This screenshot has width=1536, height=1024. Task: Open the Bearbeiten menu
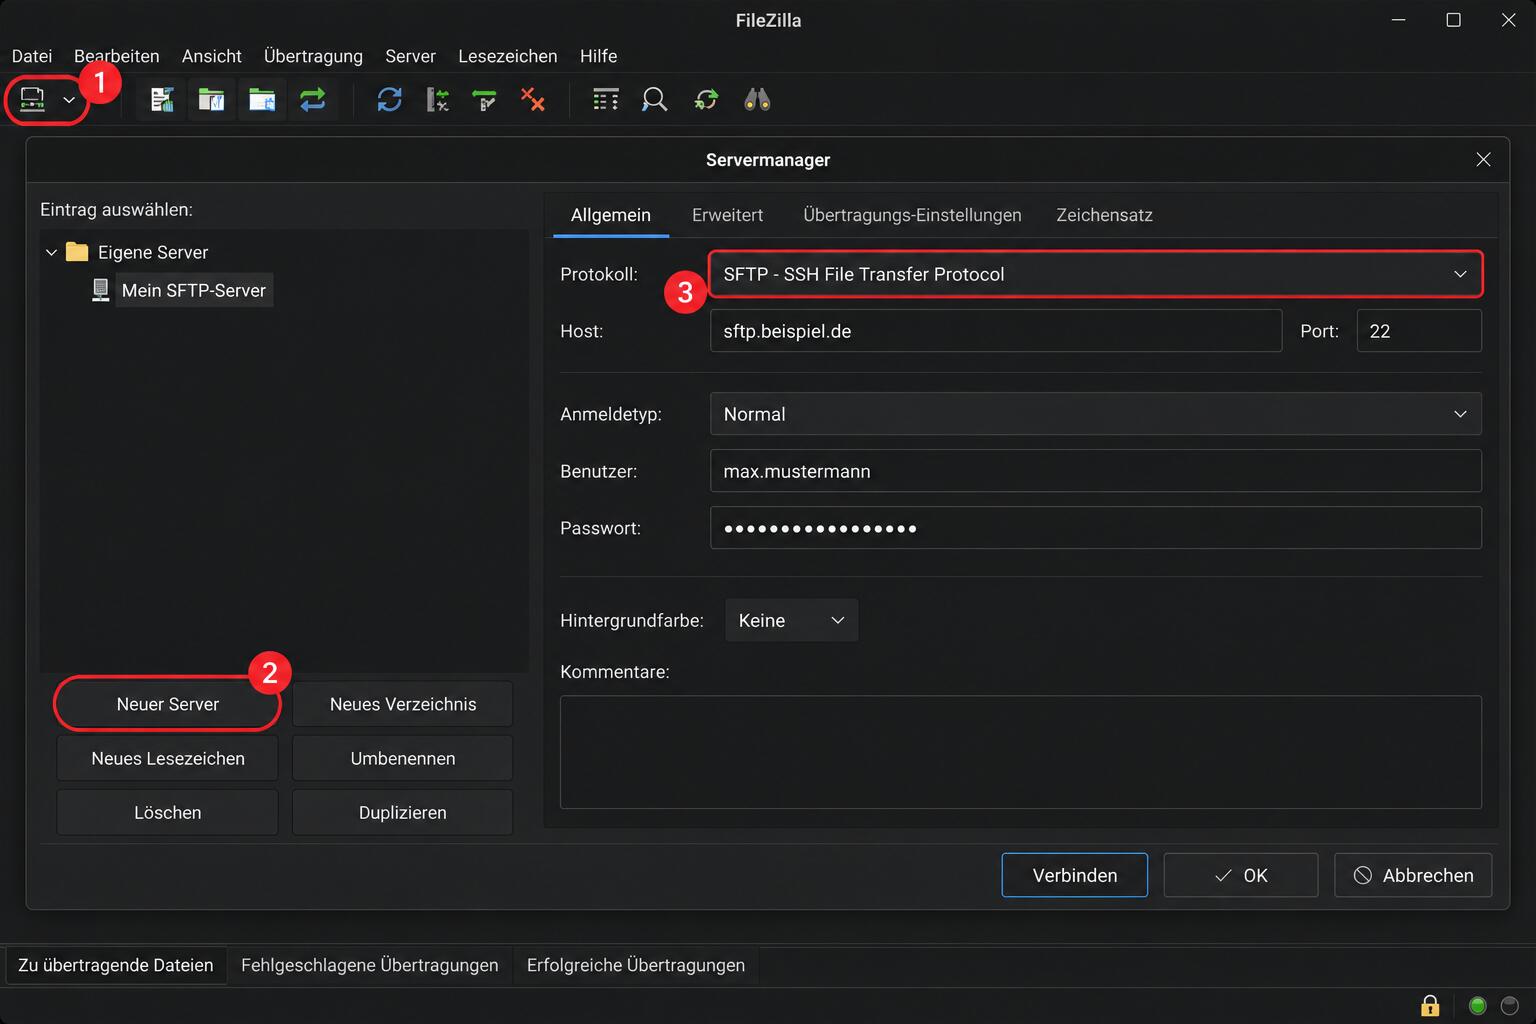click(117, 56)
